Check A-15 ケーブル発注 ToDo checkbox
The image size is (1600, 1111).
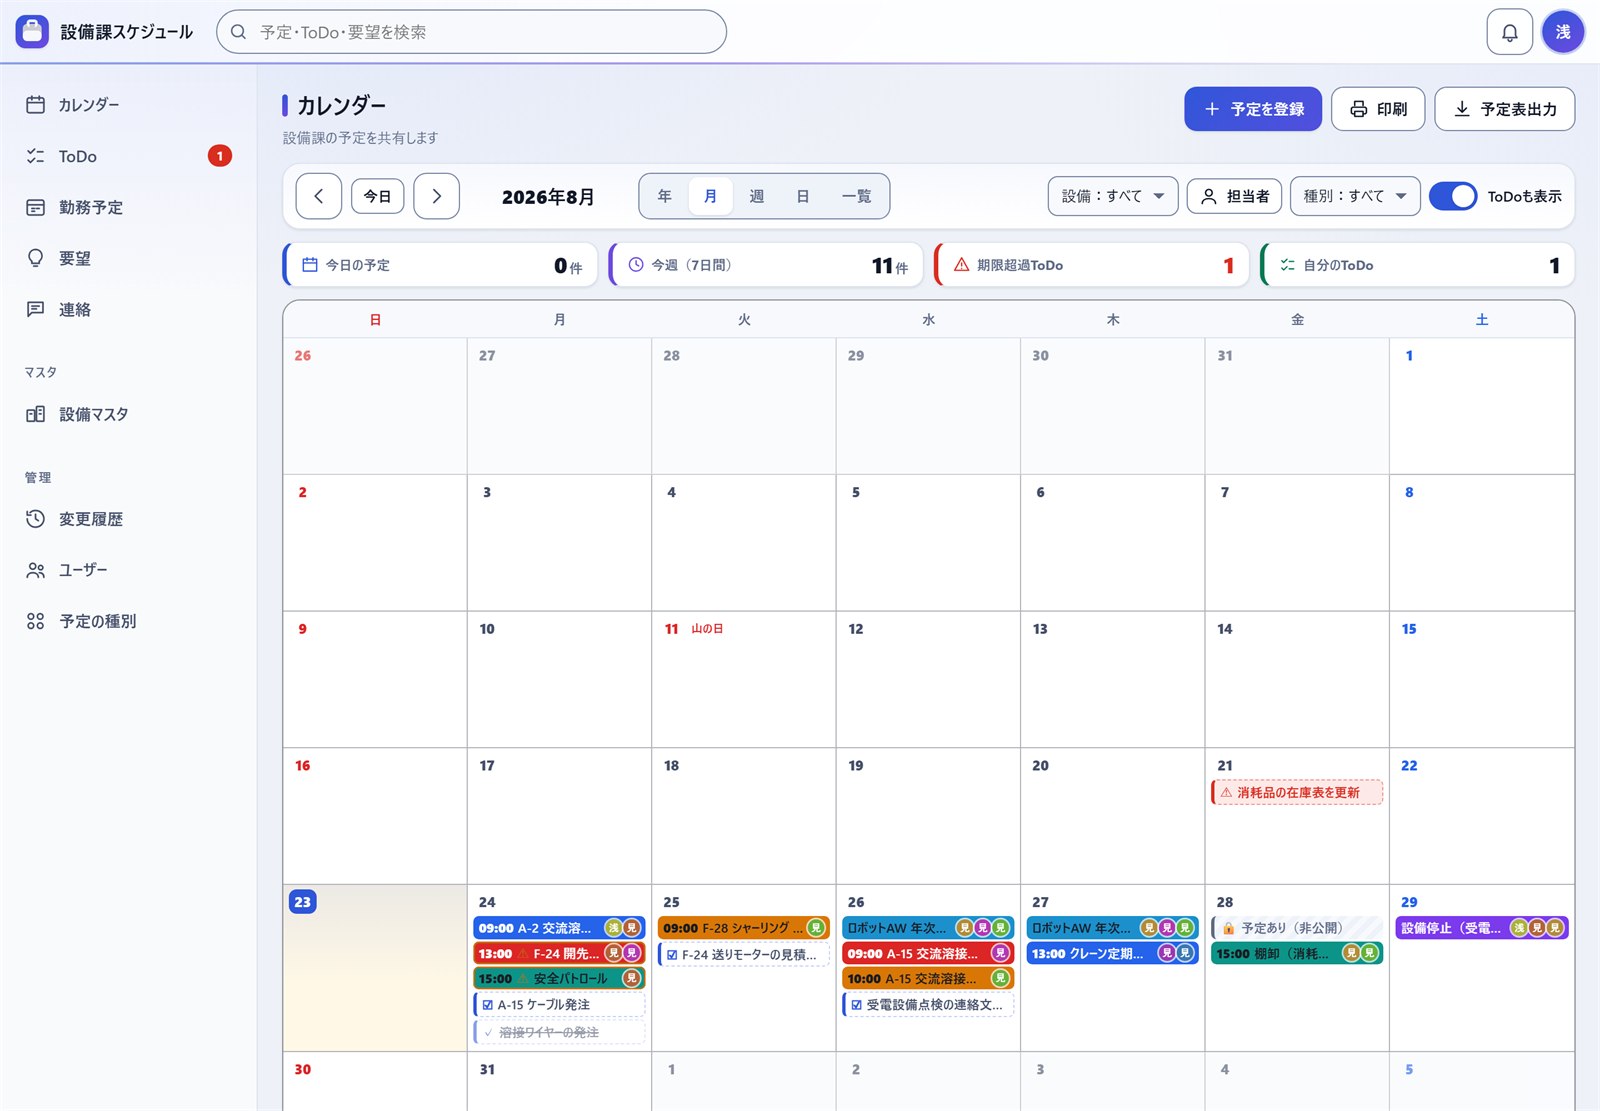(488, 1005)
